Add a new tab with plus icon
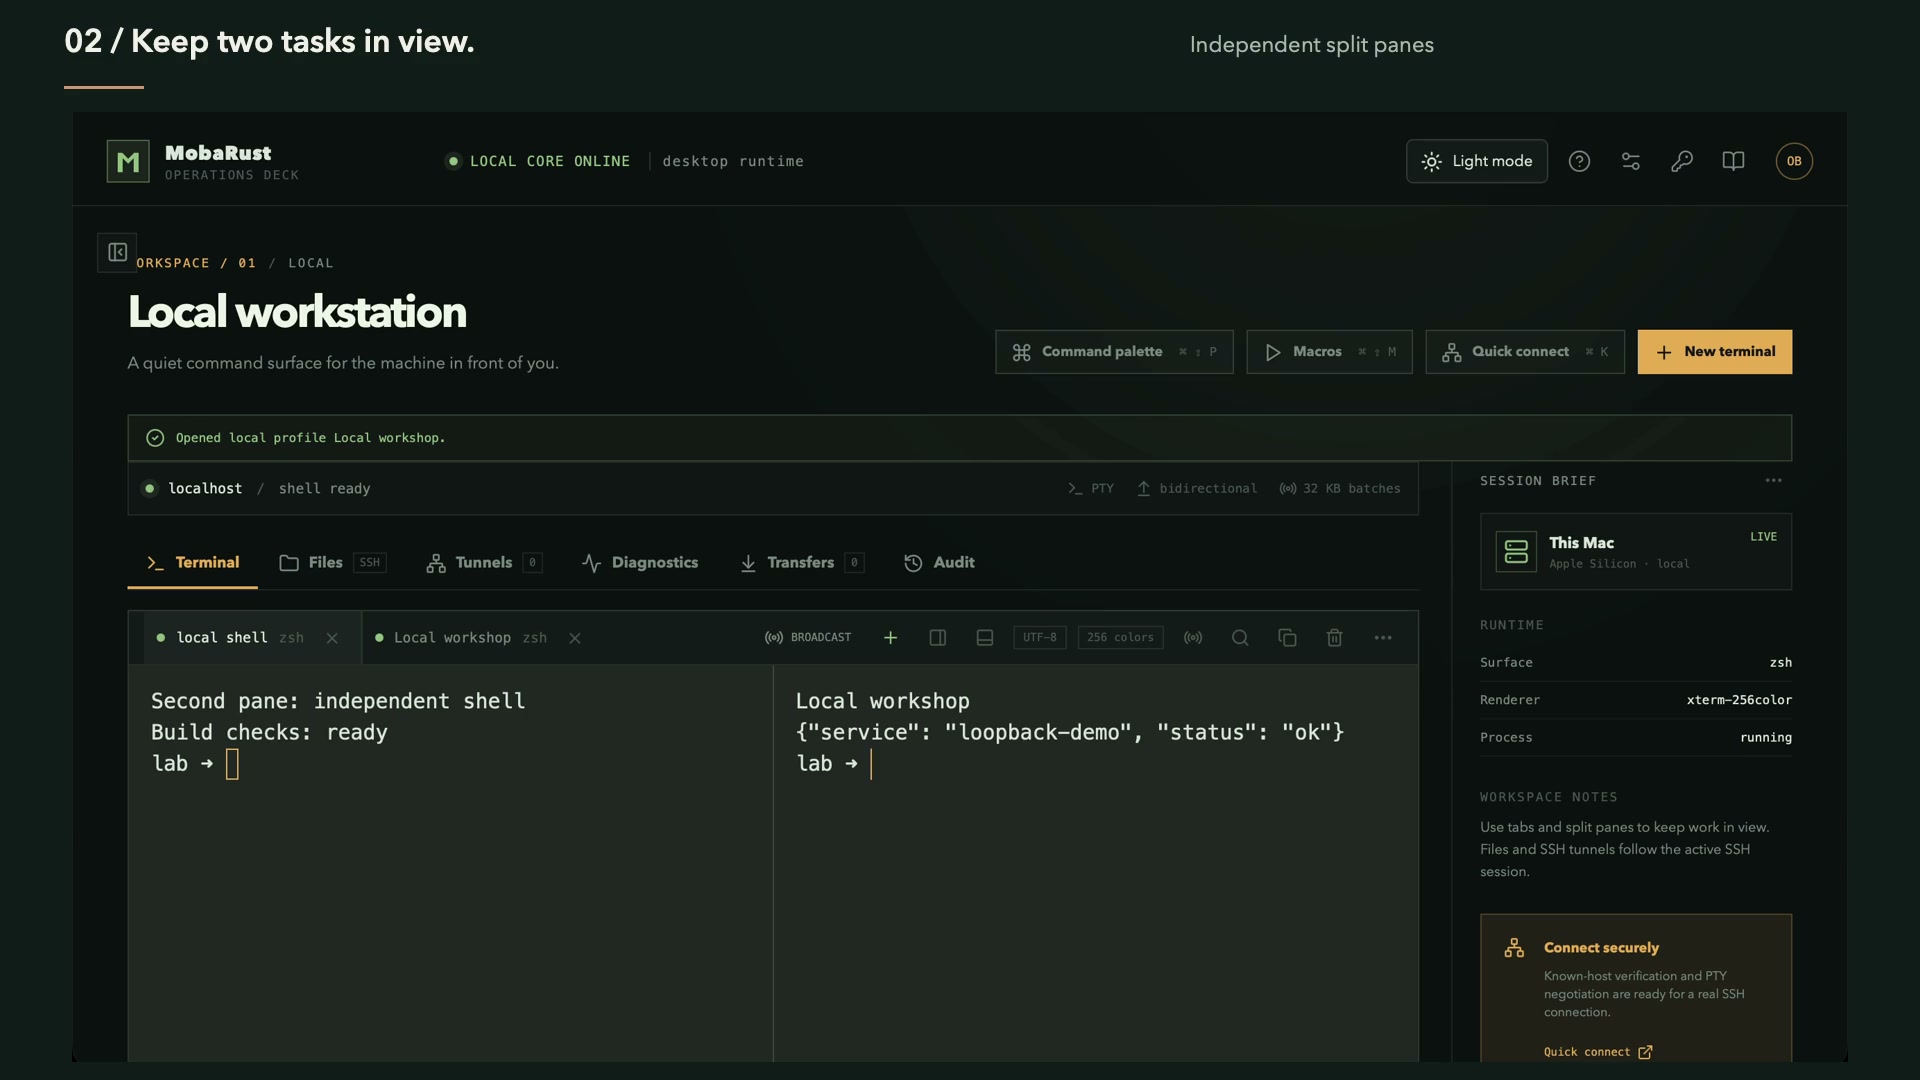 [890, 638]
